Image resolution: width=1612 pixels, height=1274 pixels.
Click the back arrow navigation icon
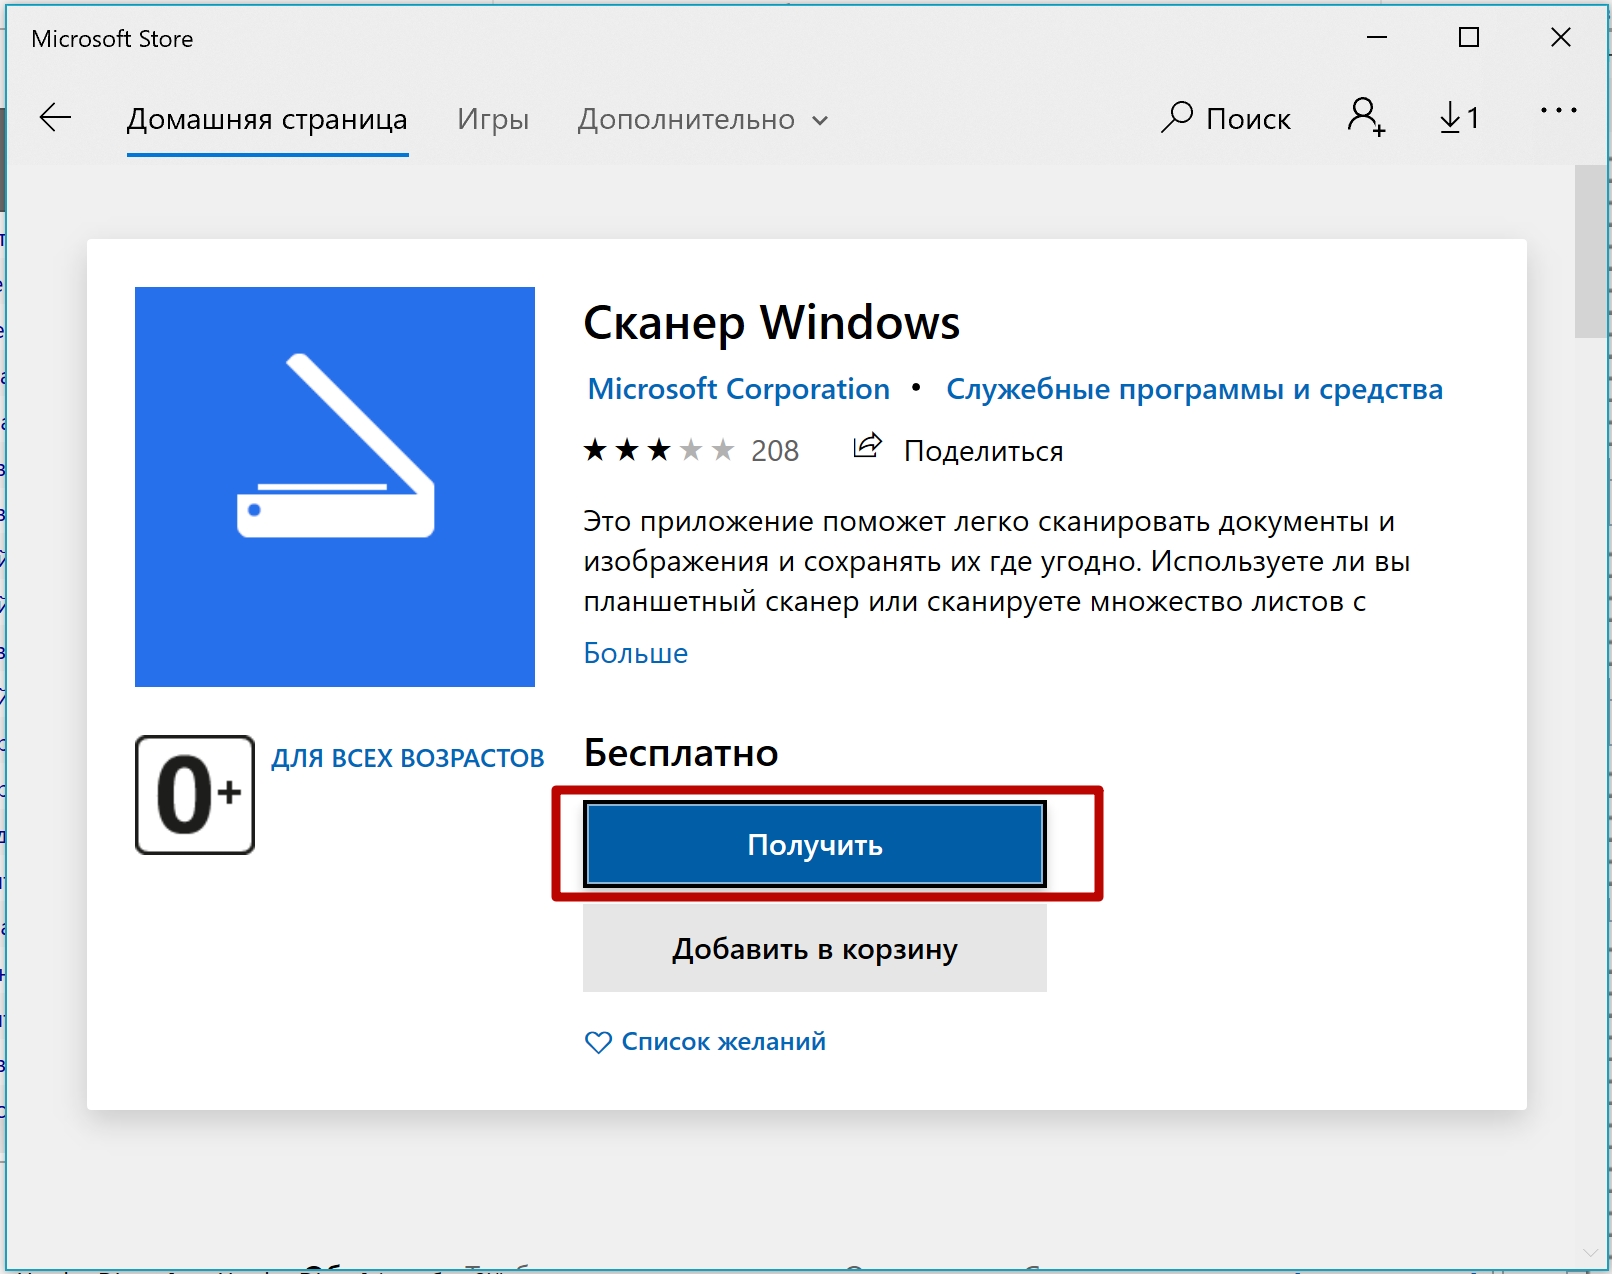(x=54, y=118)
